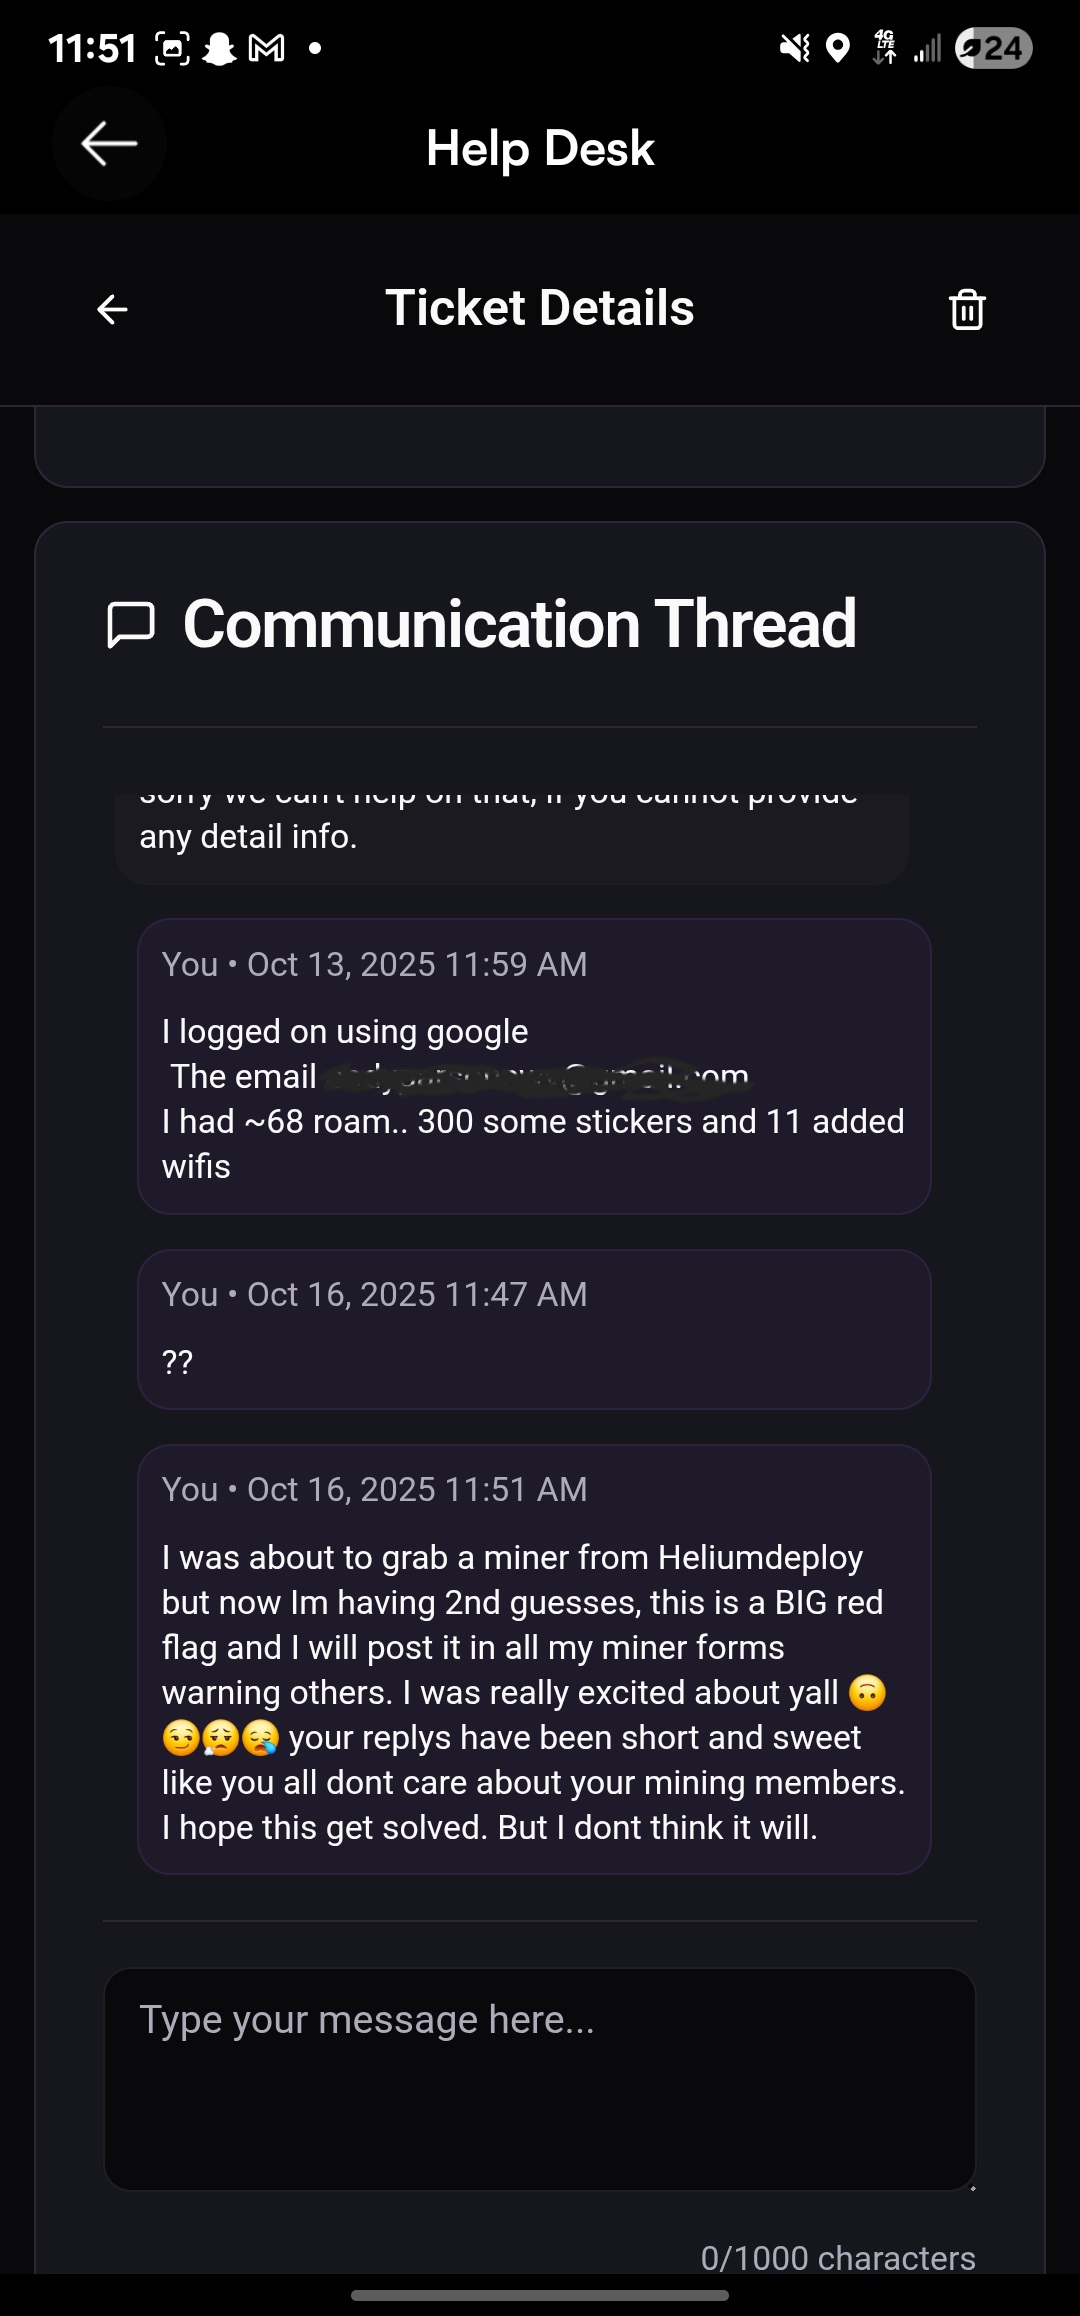
Task: Tap the Communication Thread chat bubble icon
Action: pos(131,625)
